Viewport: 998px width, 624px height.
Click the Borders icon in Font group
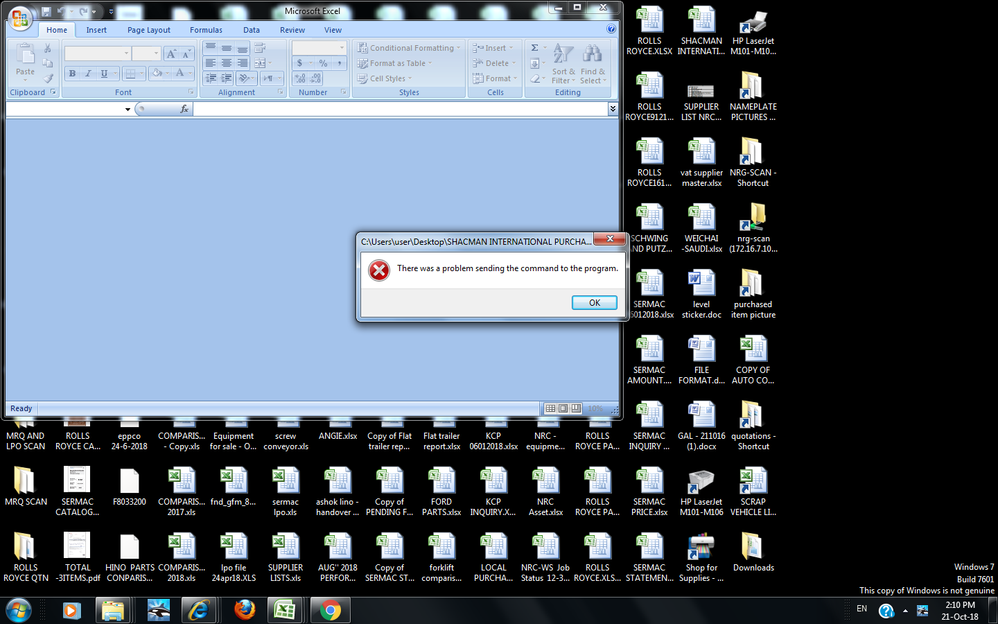(130, 73)
